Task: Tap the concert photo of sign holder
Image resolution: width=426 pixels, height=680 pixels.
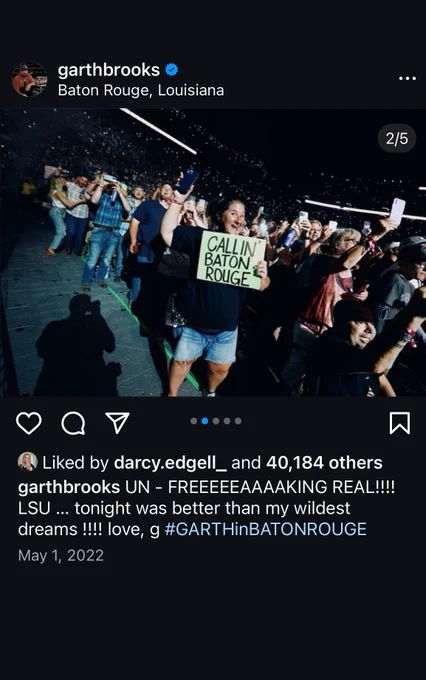Action: [x=213, y=252]
